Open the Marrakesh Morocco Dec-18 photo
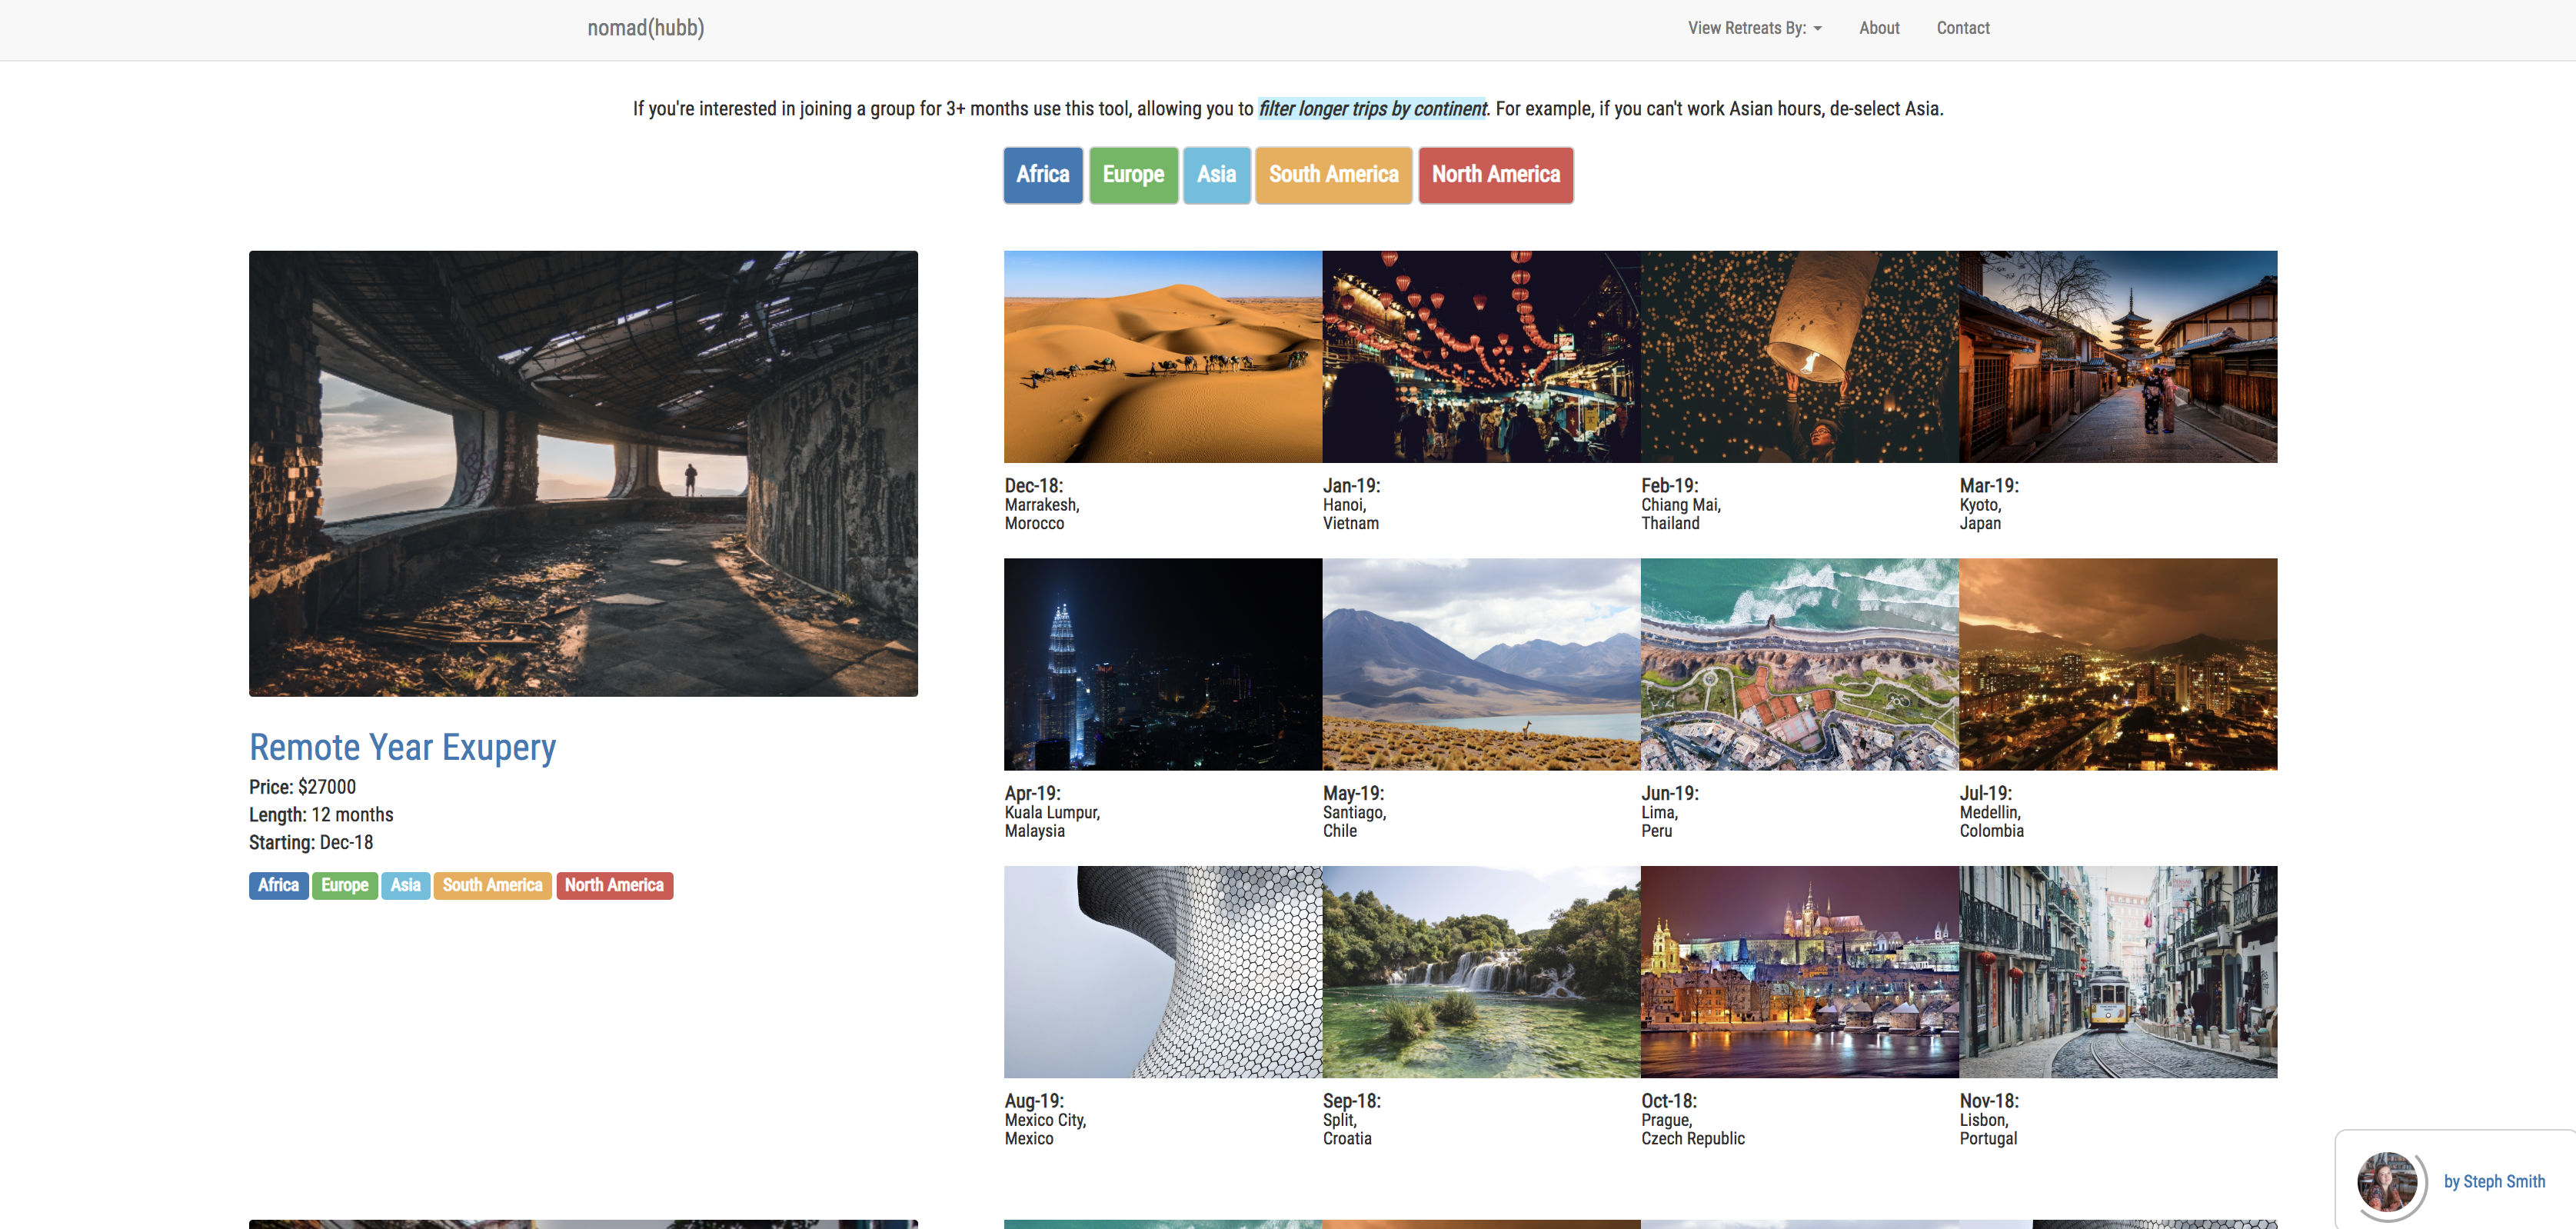2576x1229 pixels. [x=1162, y=356]
